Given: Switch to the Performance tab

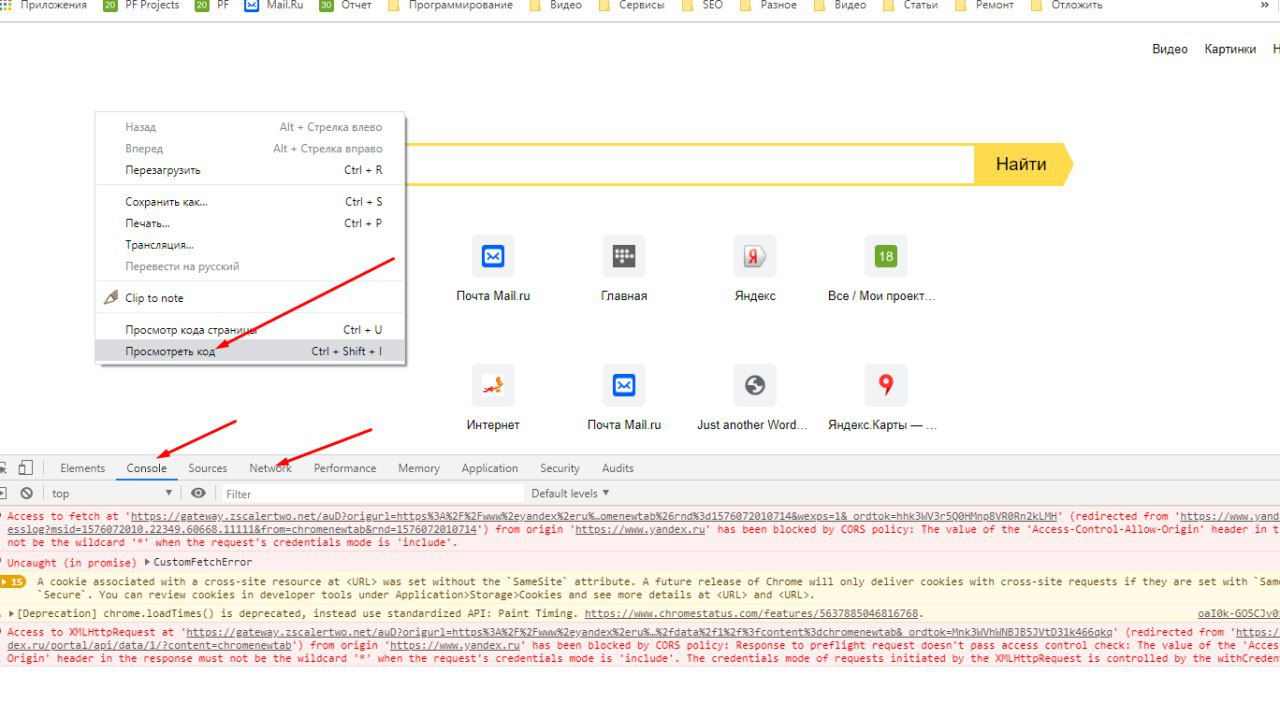Looking at the screenshot, I should click(x=345, y=468).
